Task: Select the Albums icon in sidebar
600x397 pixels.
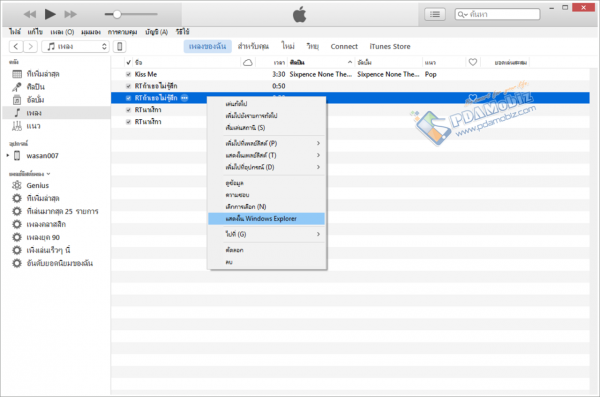Action: click(17, 100)
